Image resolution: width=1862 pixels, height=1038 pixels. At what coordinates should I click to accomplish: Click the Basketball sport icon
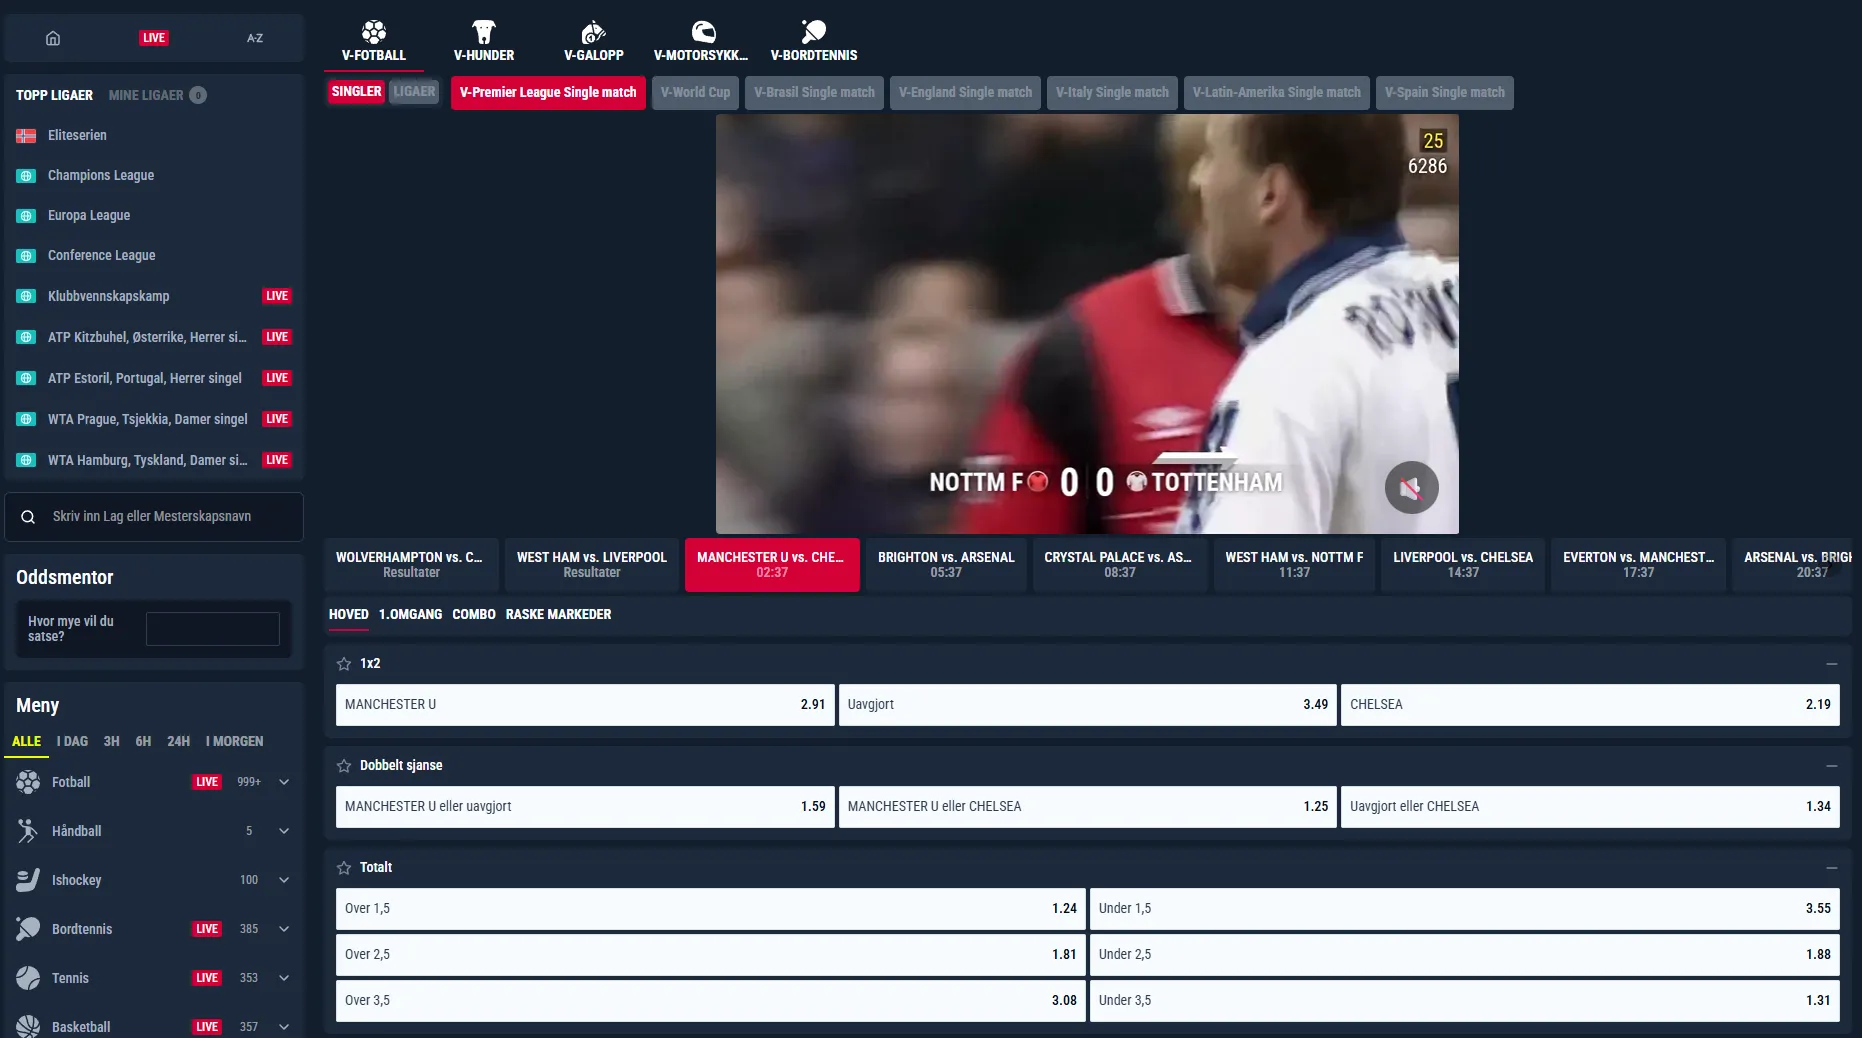coord(28,1027)
